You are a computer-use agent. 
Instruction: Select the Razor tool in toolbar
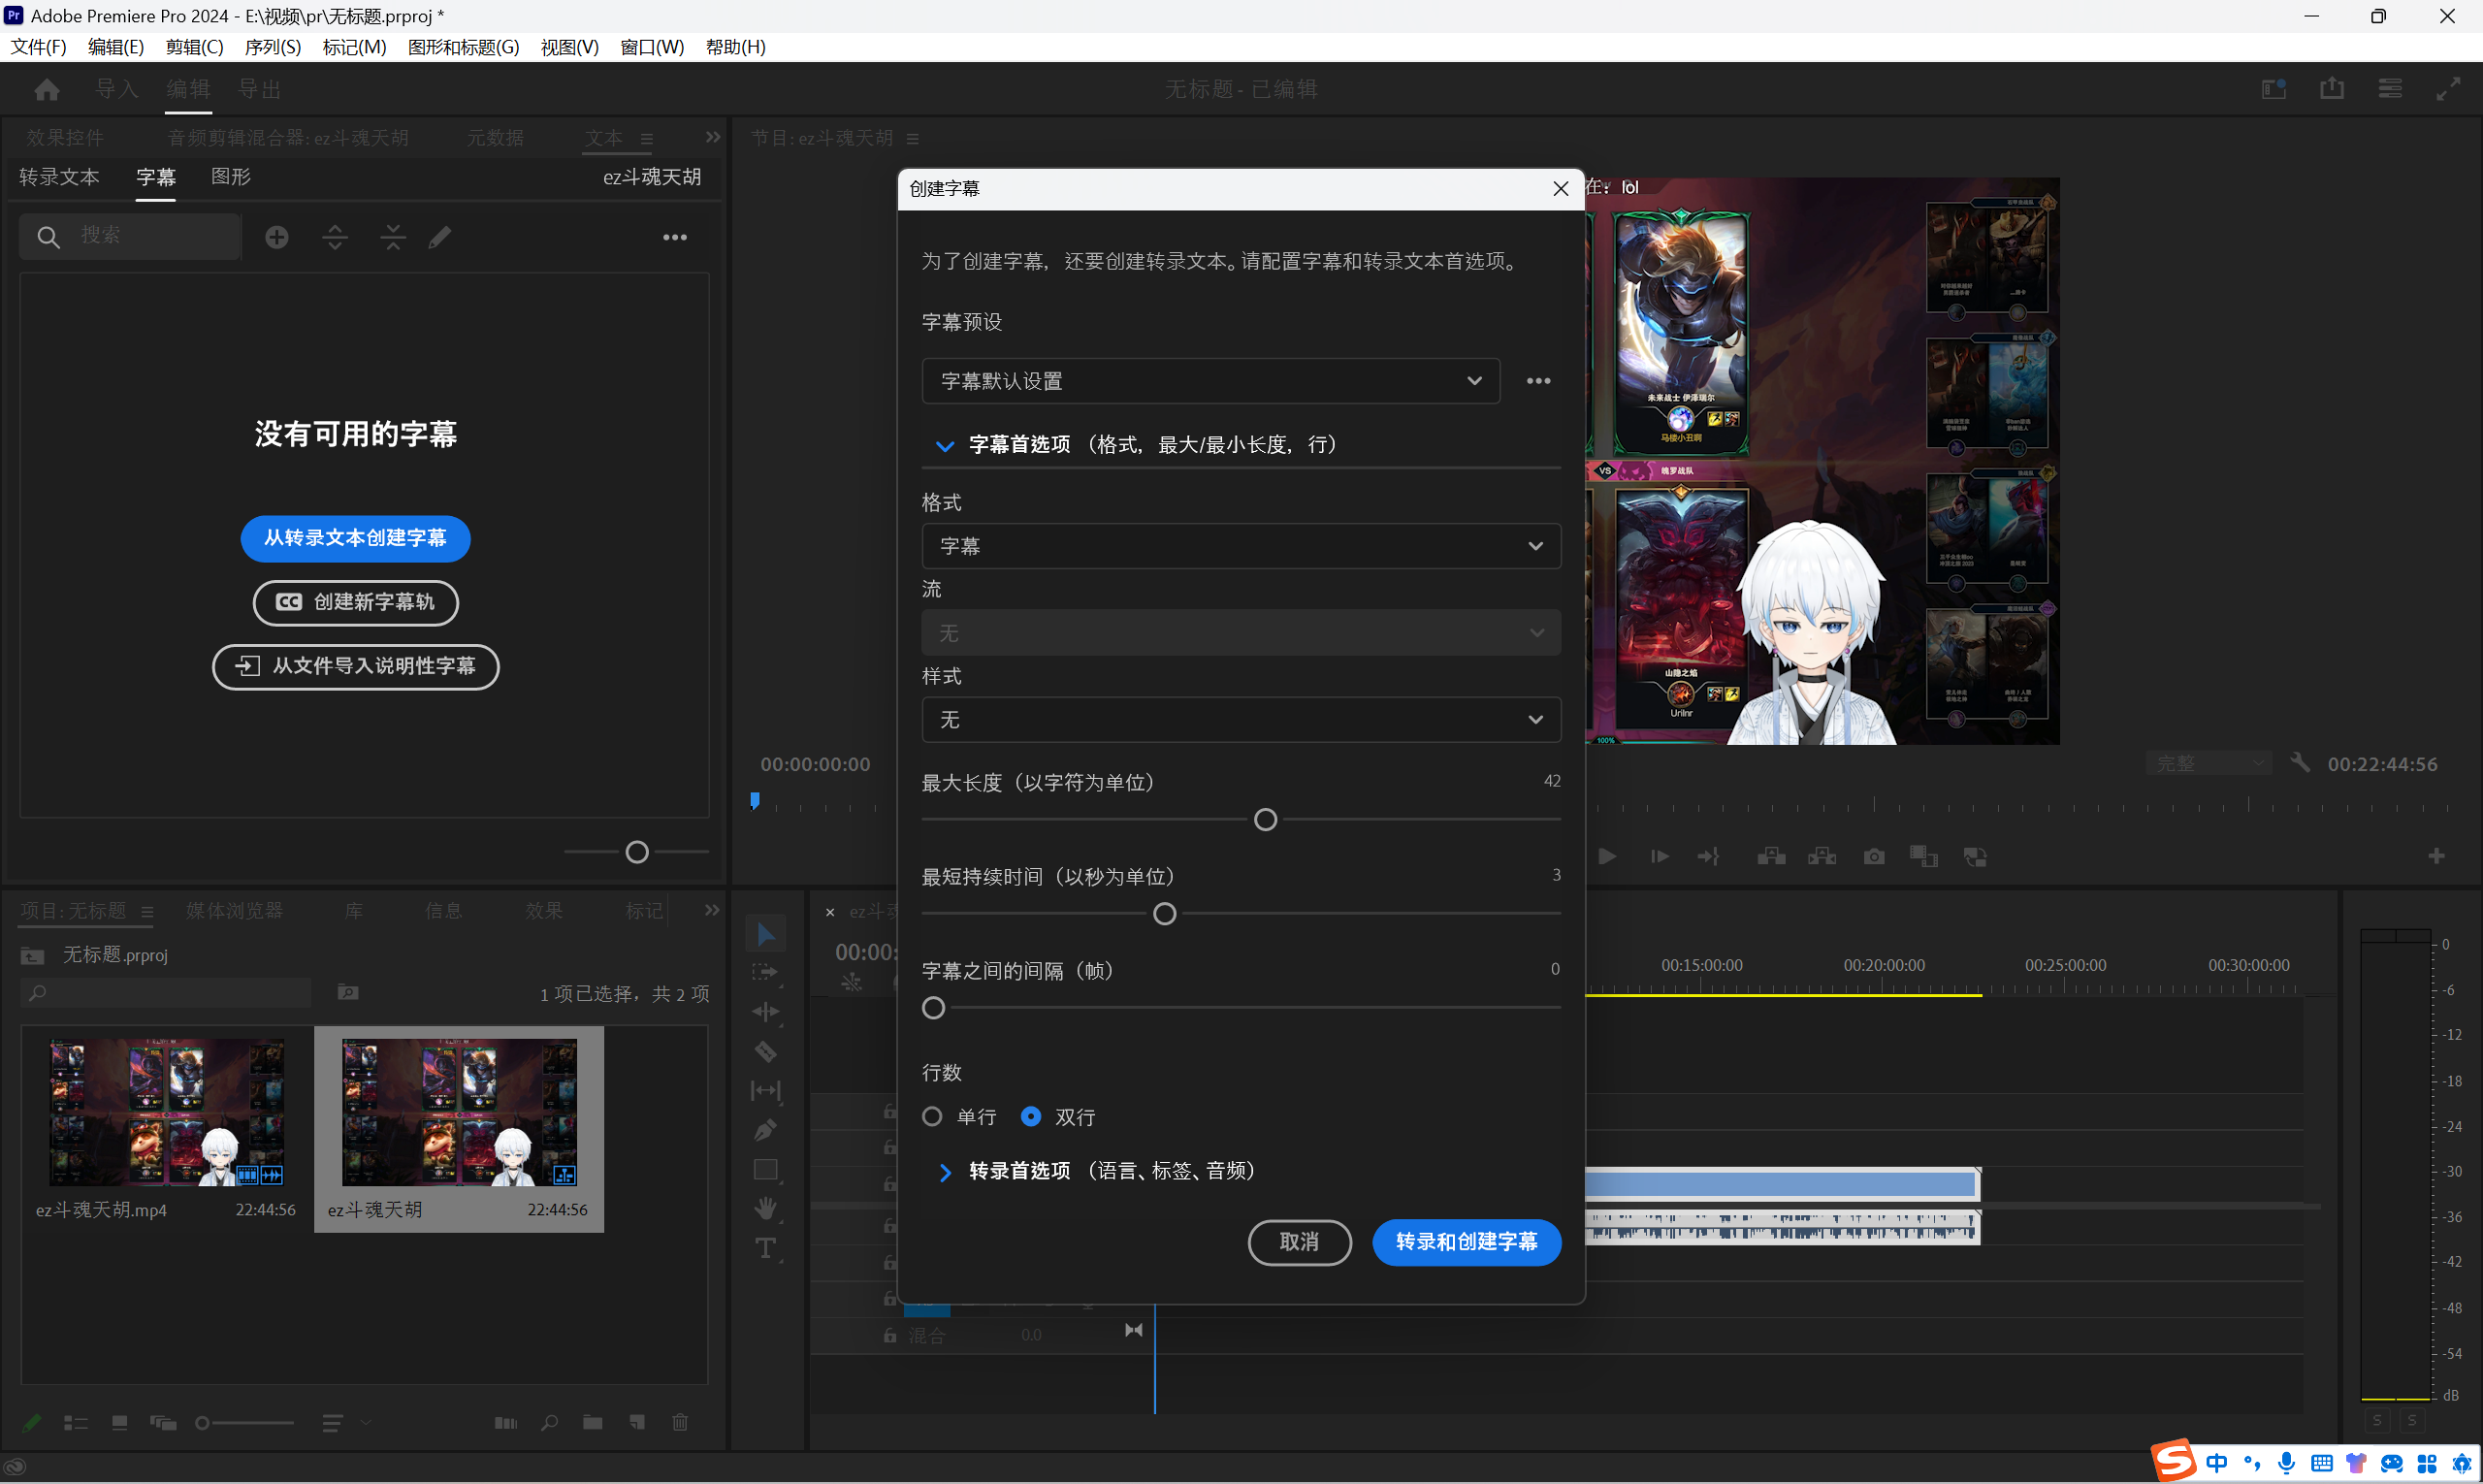(765, 1051)
